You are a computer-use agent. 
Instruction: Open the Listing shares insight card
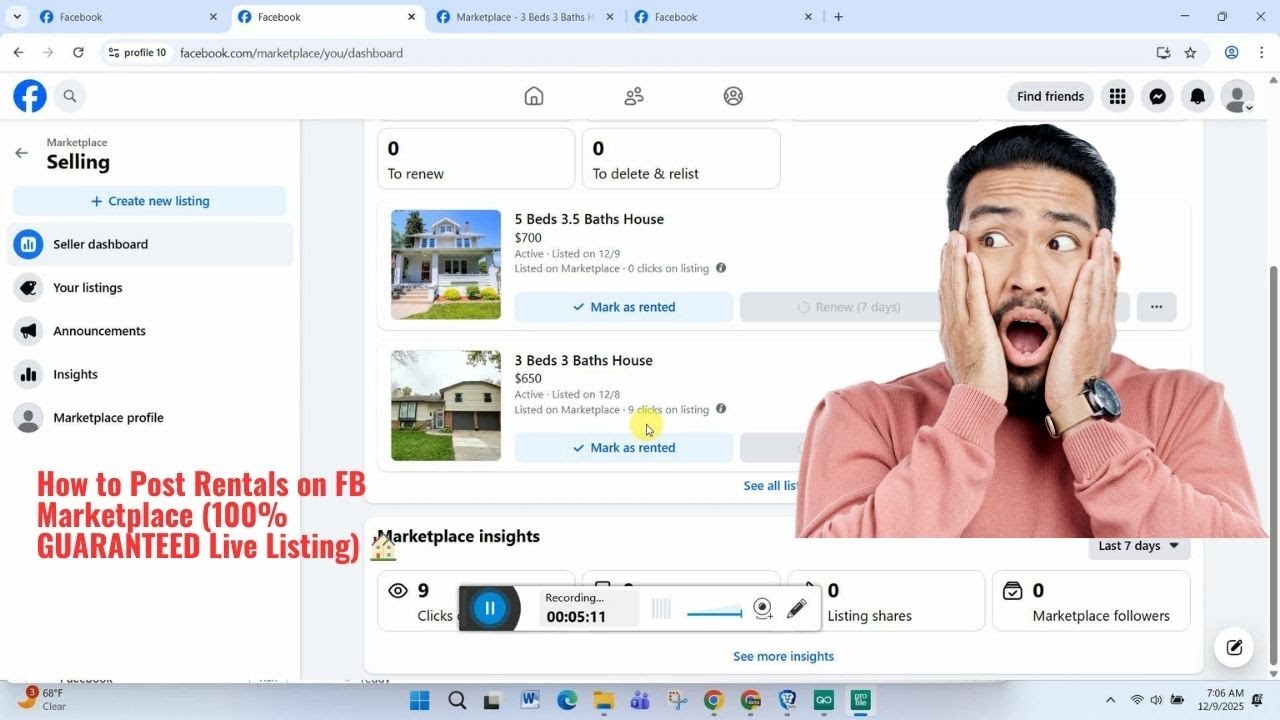(x=886, y=601)
